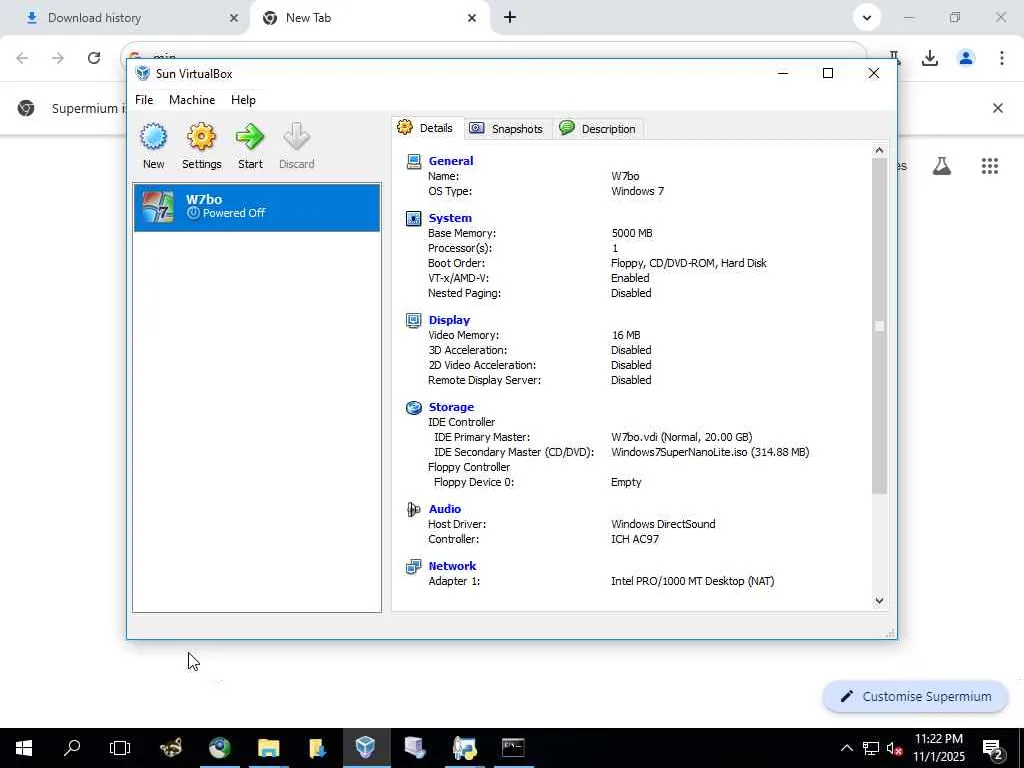Open Task View on the taskbar
The width and height of the screenshot is (1024, 768).
[x=120, y=748]
